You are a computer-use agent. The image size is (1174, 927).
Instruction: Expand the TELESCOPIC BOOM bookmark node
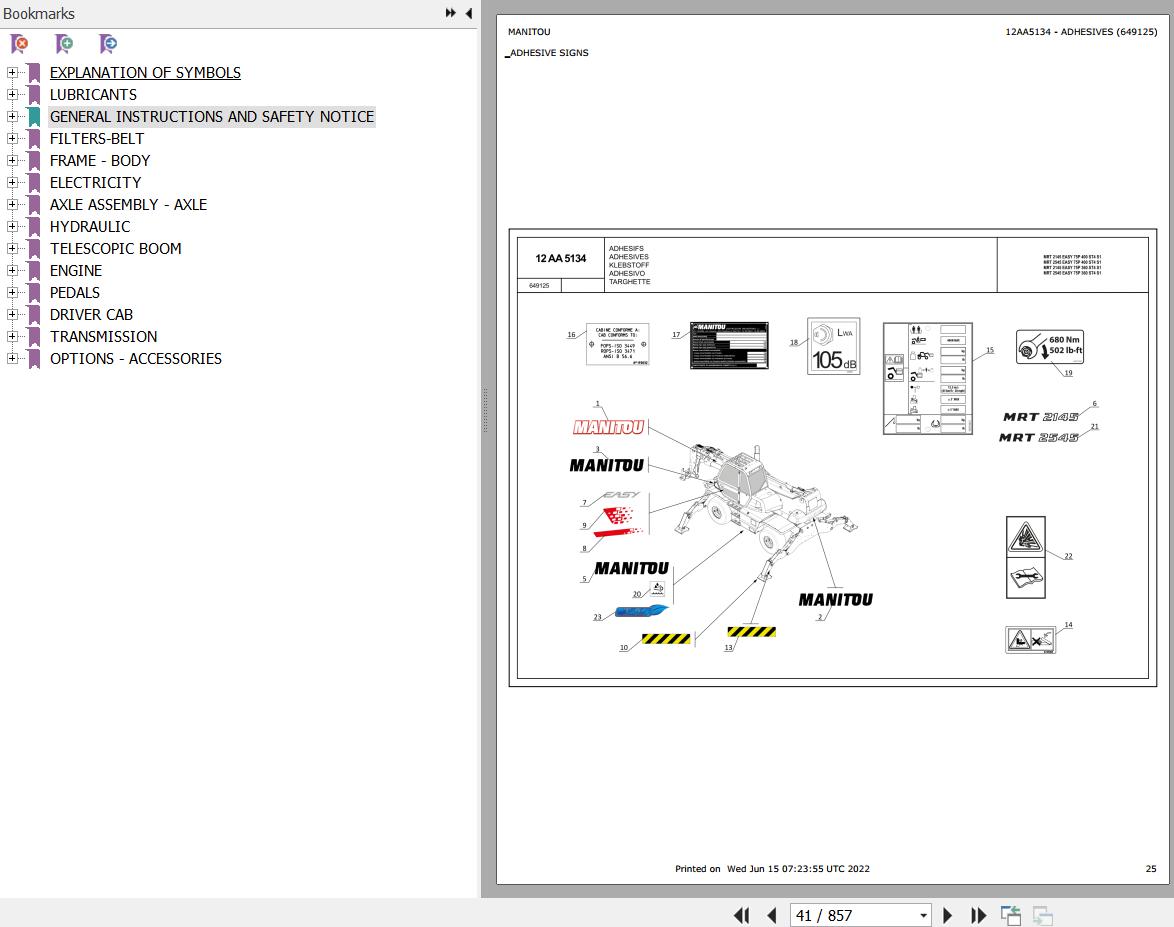(x=12, y=249)
